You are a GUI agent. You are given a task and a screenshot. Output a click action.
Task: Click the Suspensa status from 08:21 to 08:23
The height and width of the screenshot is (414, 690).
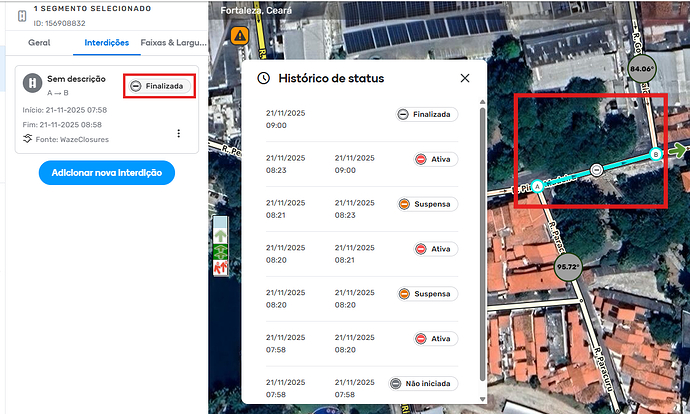point(426,203)
